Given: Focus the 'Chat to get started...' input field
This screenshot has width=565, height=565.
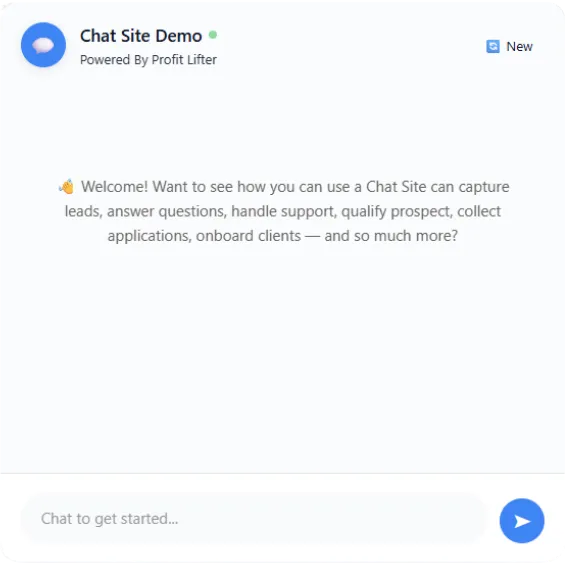Looking at the screenshot, I should pos(254,519).
